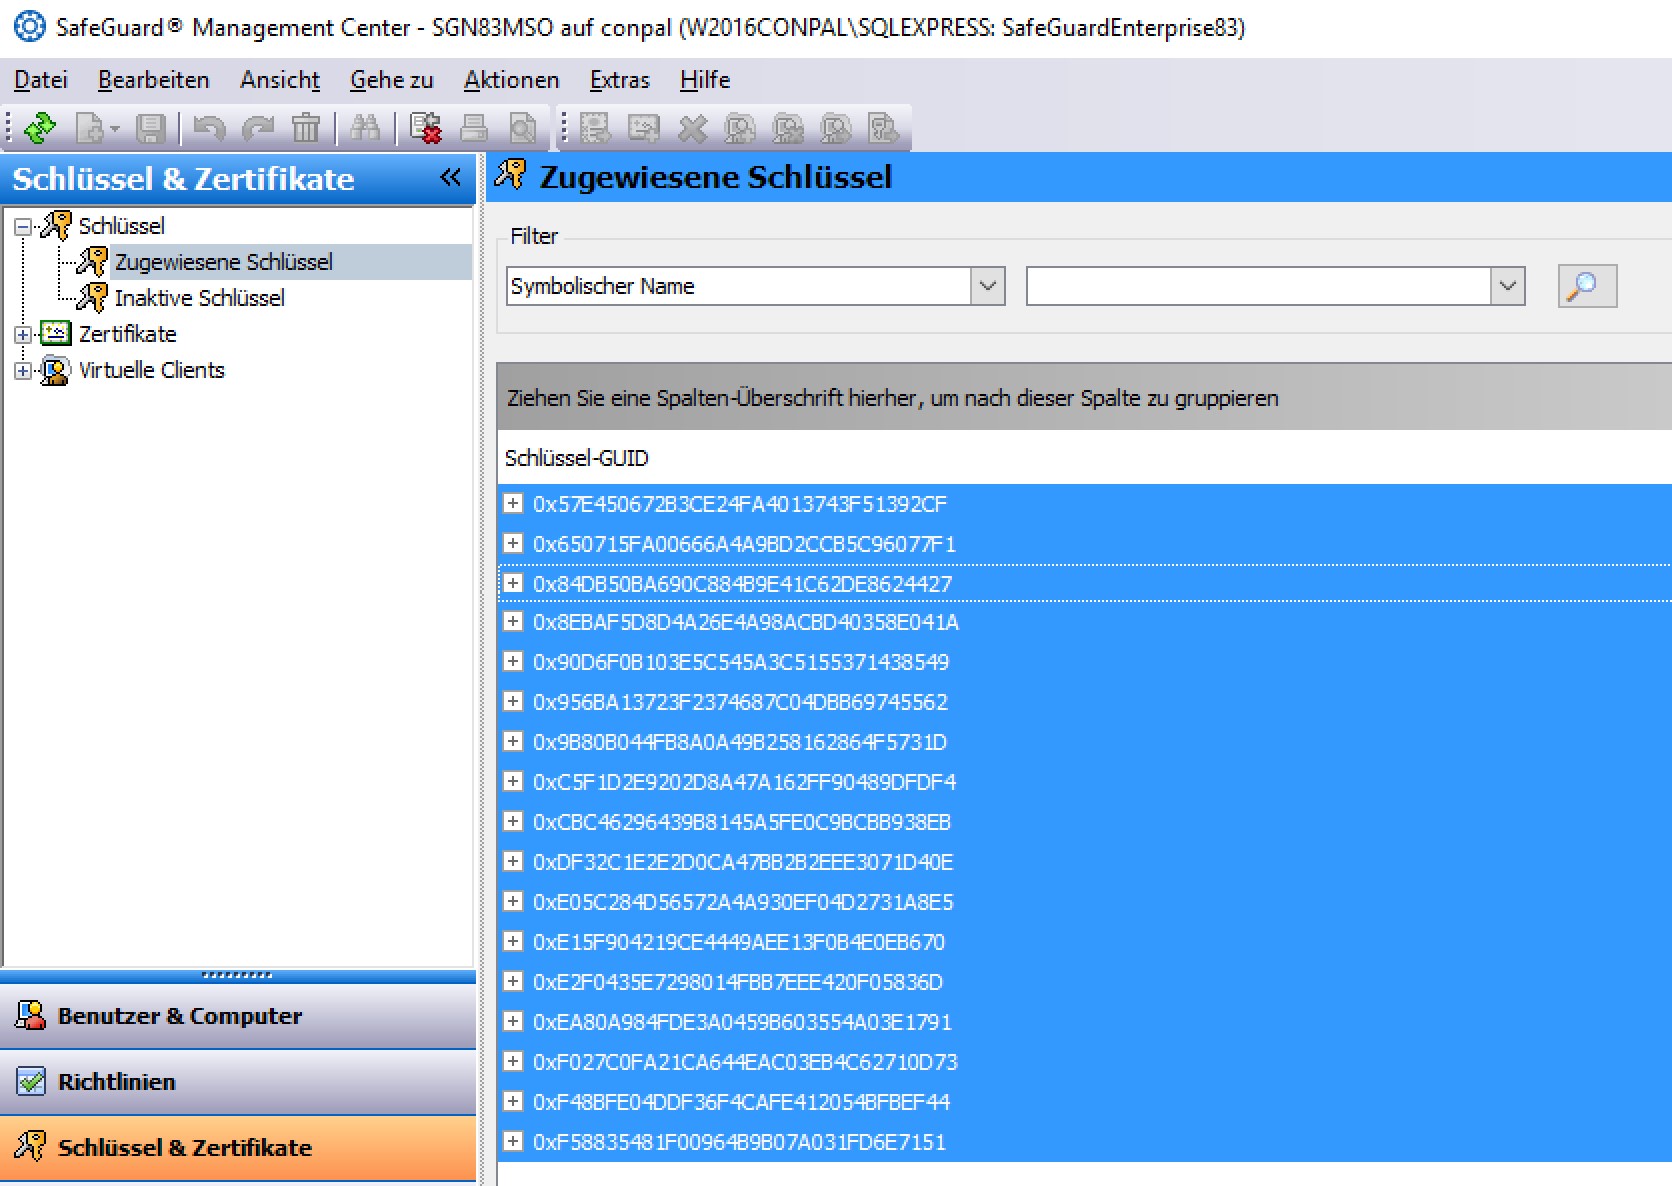1672x1186 pixels.
Task: Open the Hilfe menu
Action: point(705,80)
